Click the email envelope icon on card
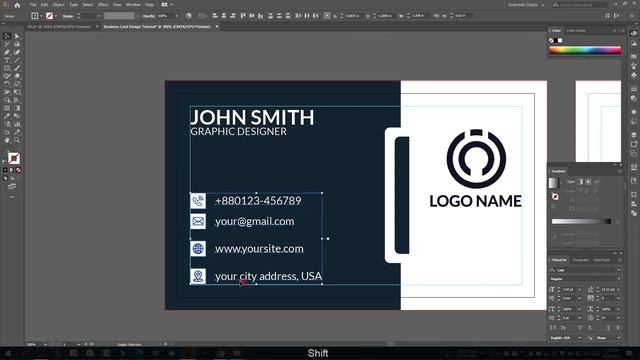Screen dimensions: 640x360 click(x=198, y=221)
